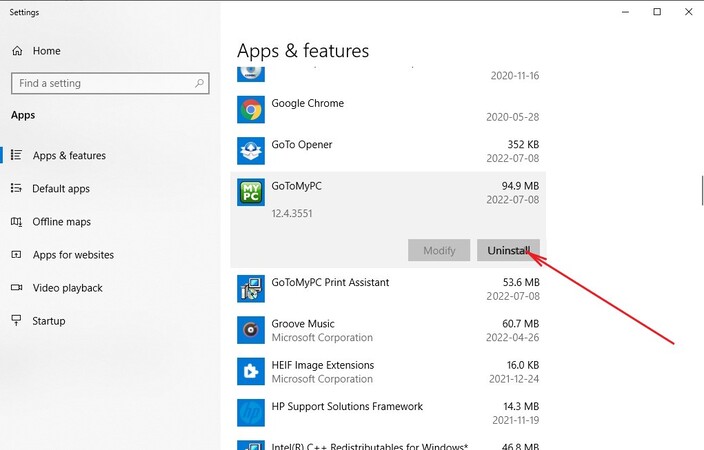Maximize the Settings window
The image size is (704, 450).
click(x=657, y=12)
